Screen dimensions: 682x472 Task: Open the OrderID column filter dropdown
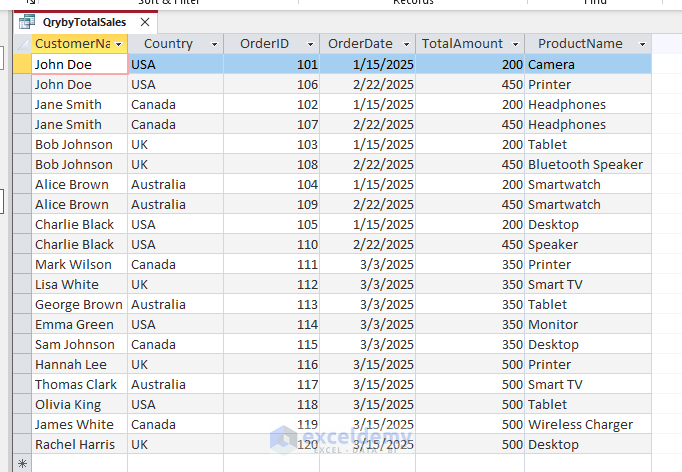[310, 44]
